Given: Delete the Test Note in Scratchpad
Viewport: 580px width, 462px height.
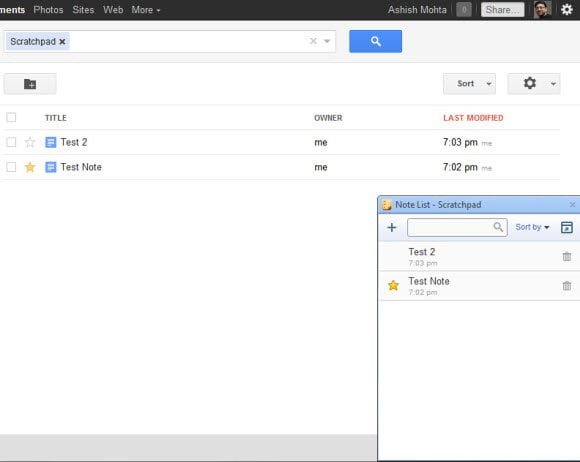Looking at the screenshot, I should click(x=567, y=286).
